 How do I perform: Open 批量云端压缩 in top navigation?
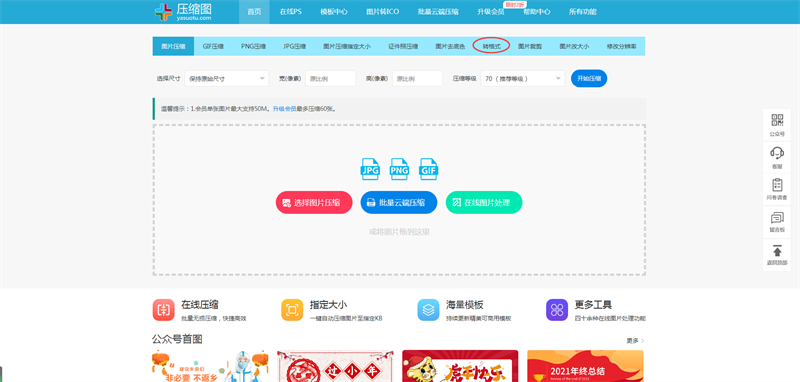click(x=438, y=12)
